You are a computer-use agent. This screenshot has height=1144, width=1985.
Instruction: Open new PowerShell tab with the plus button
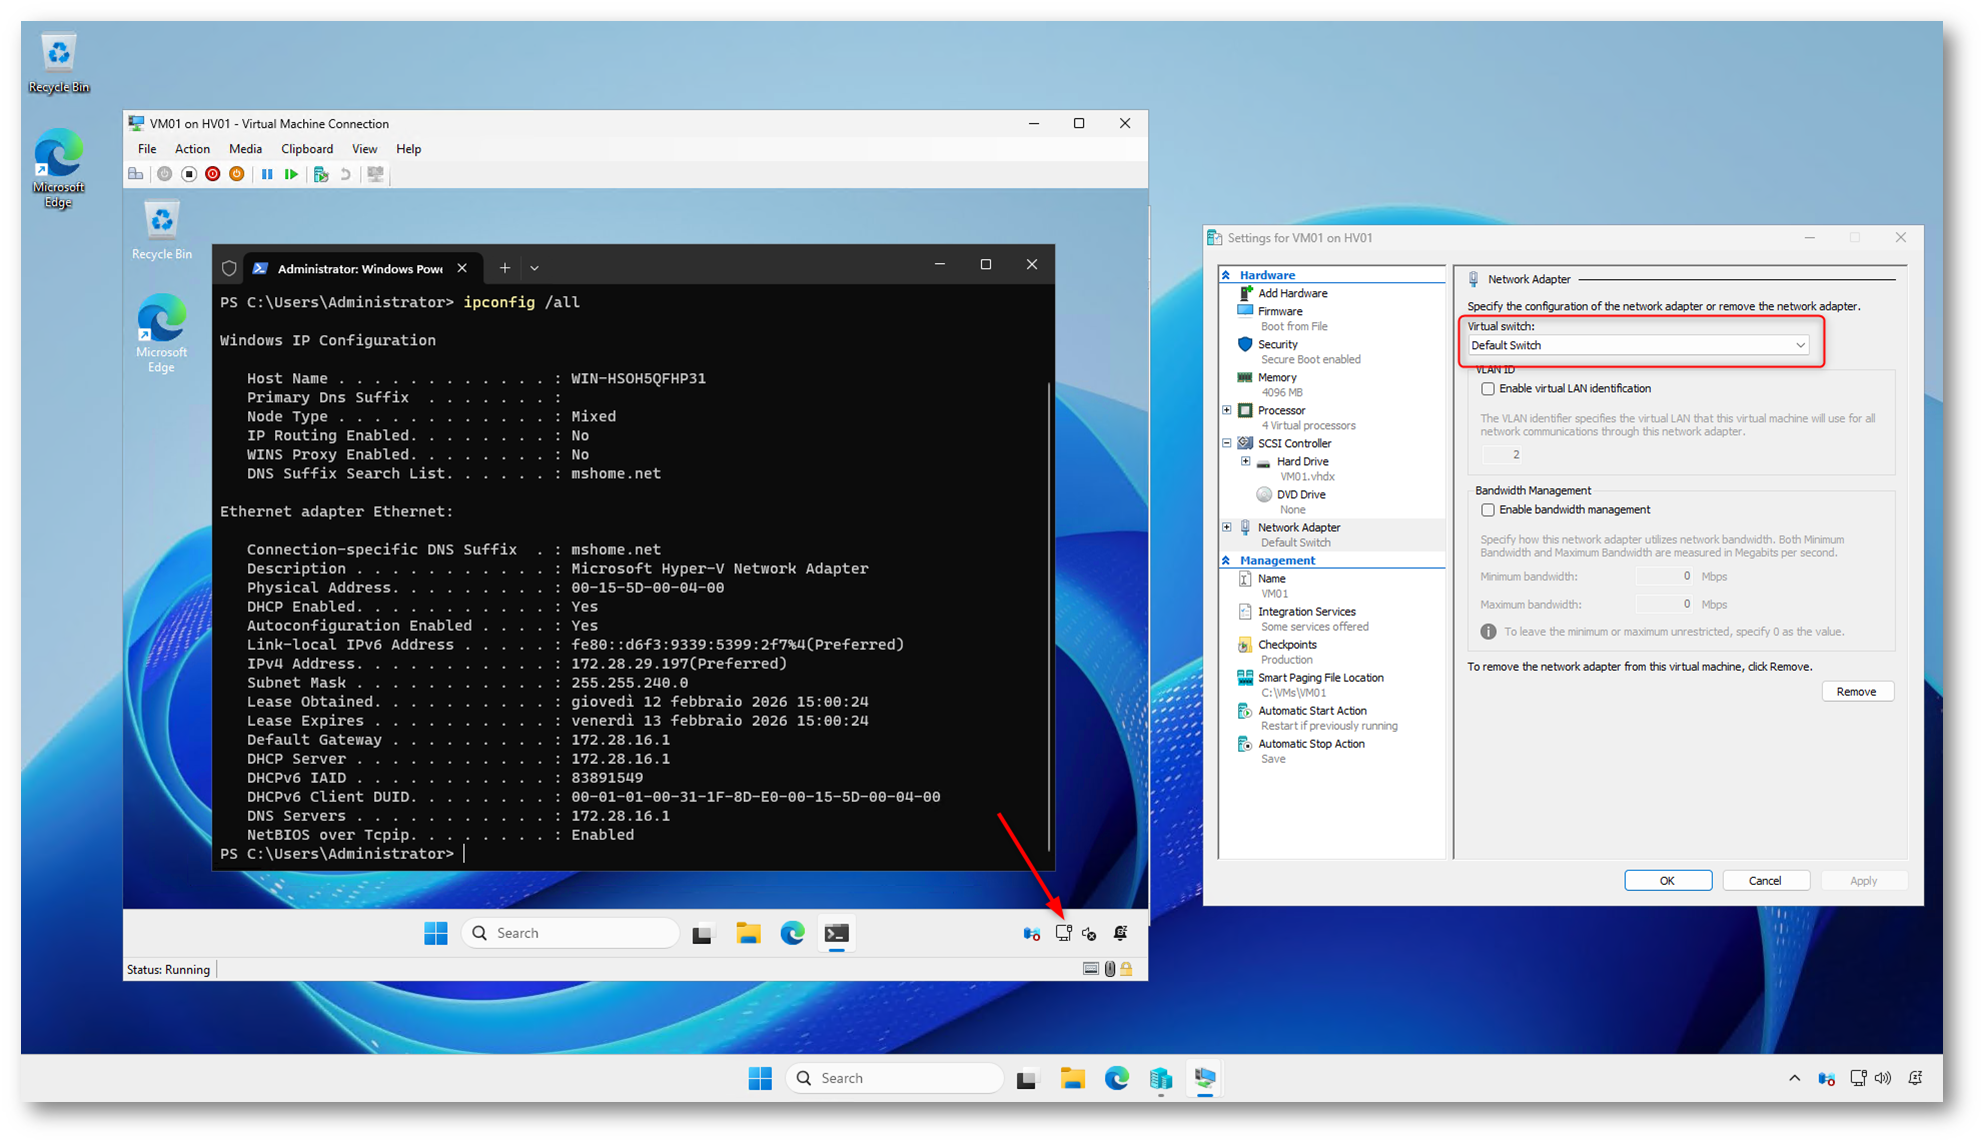pos(505,268)
